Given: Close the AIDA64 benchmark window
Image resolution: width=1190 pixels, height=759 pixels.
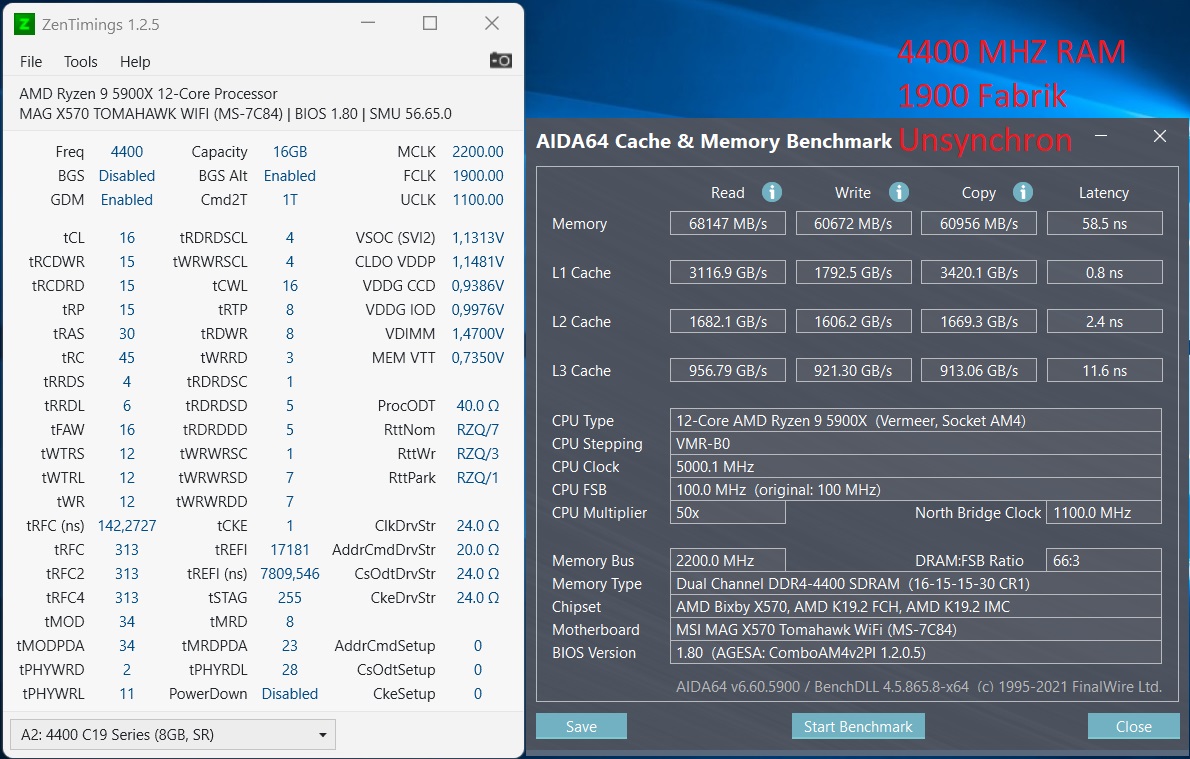Looking at the screenshot, I should 1133,726.
